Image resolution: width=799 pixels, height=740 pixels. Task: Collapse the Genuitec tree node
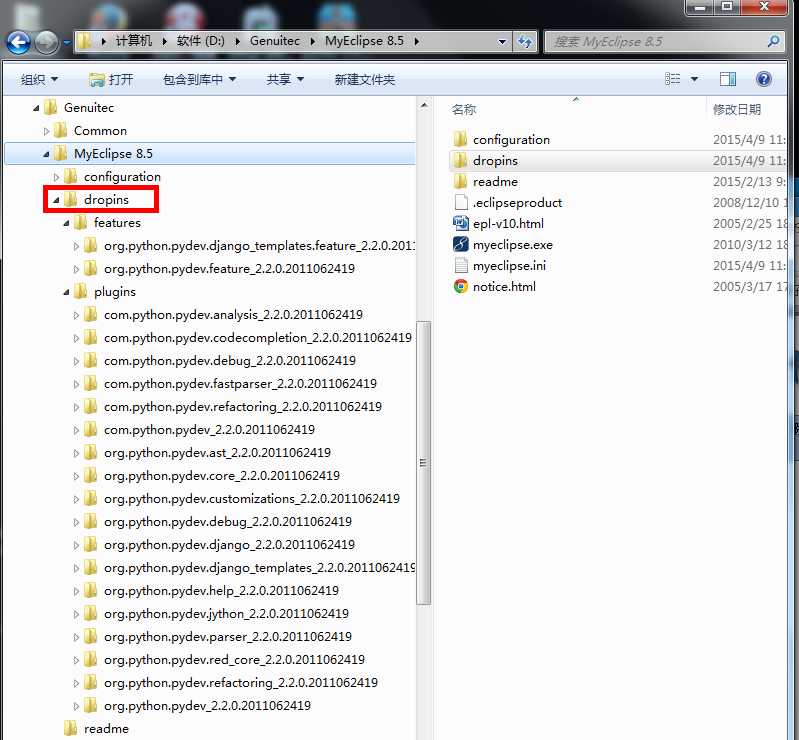[x=36, y=108]
